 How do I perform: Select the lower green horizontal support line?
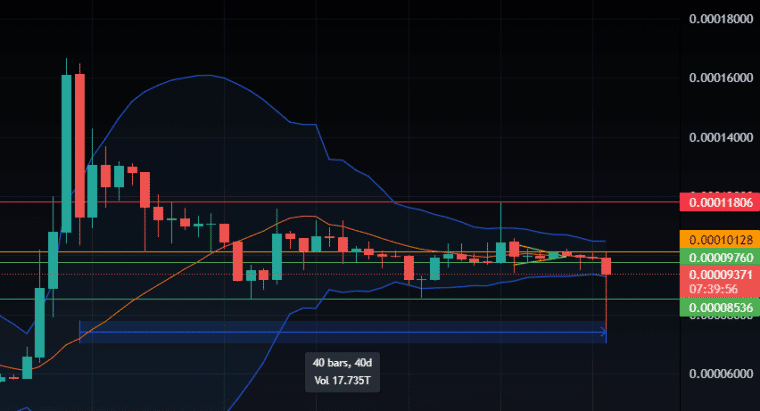(x=339, y=299)
